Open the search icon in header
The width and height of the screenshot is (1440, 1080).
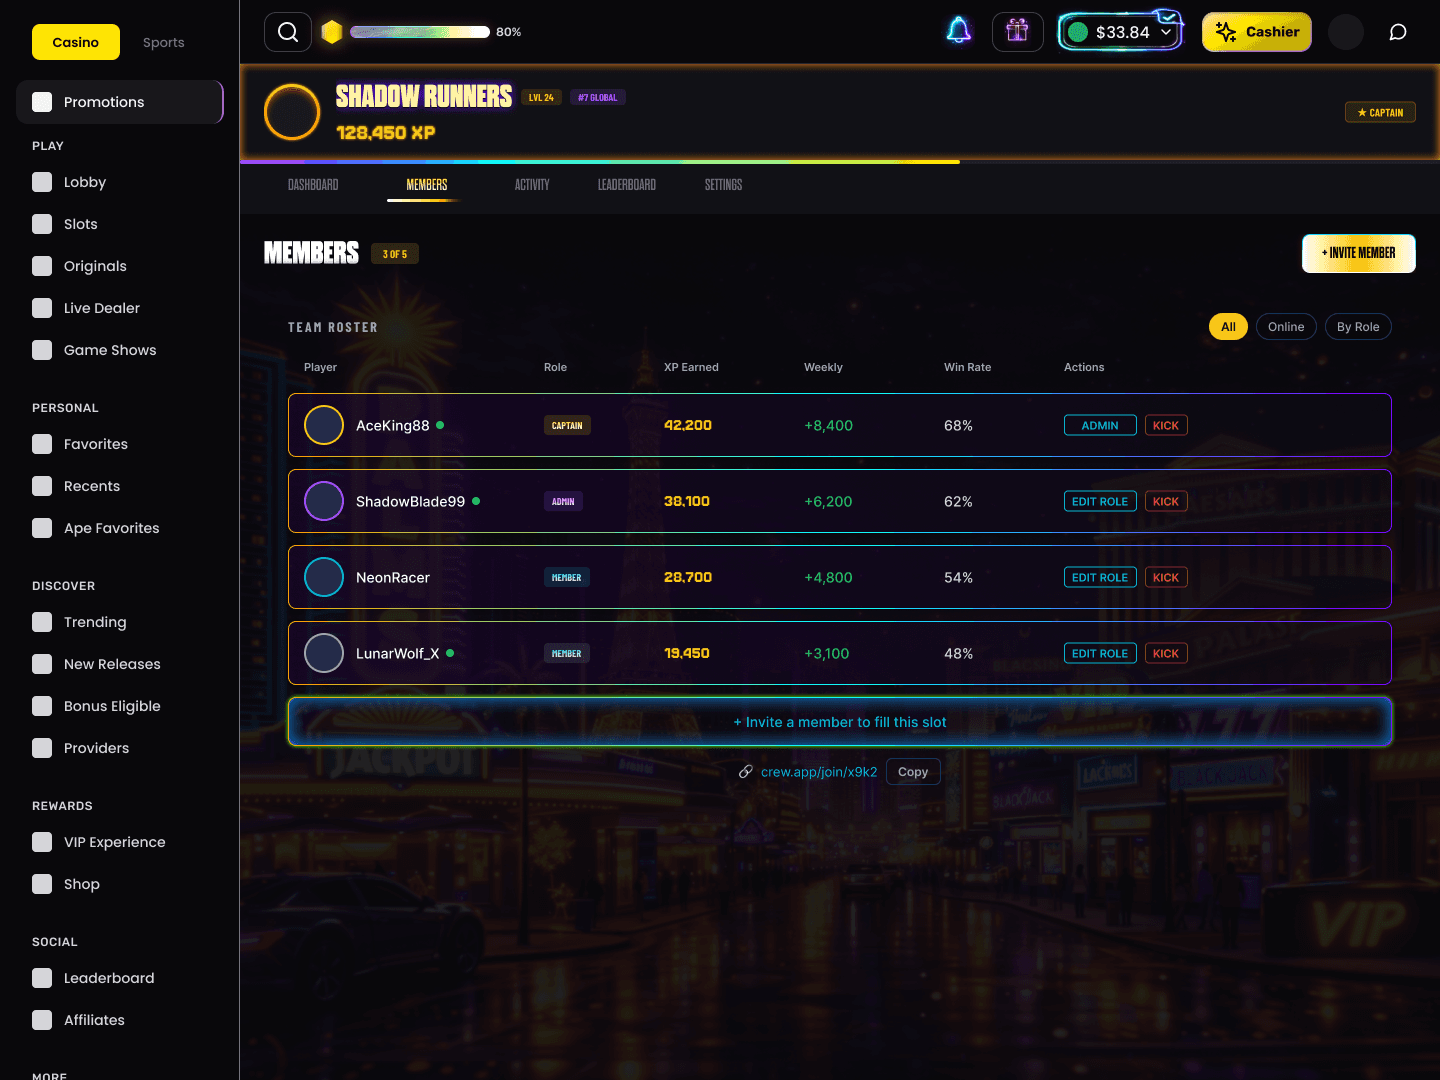click(288, 32)
